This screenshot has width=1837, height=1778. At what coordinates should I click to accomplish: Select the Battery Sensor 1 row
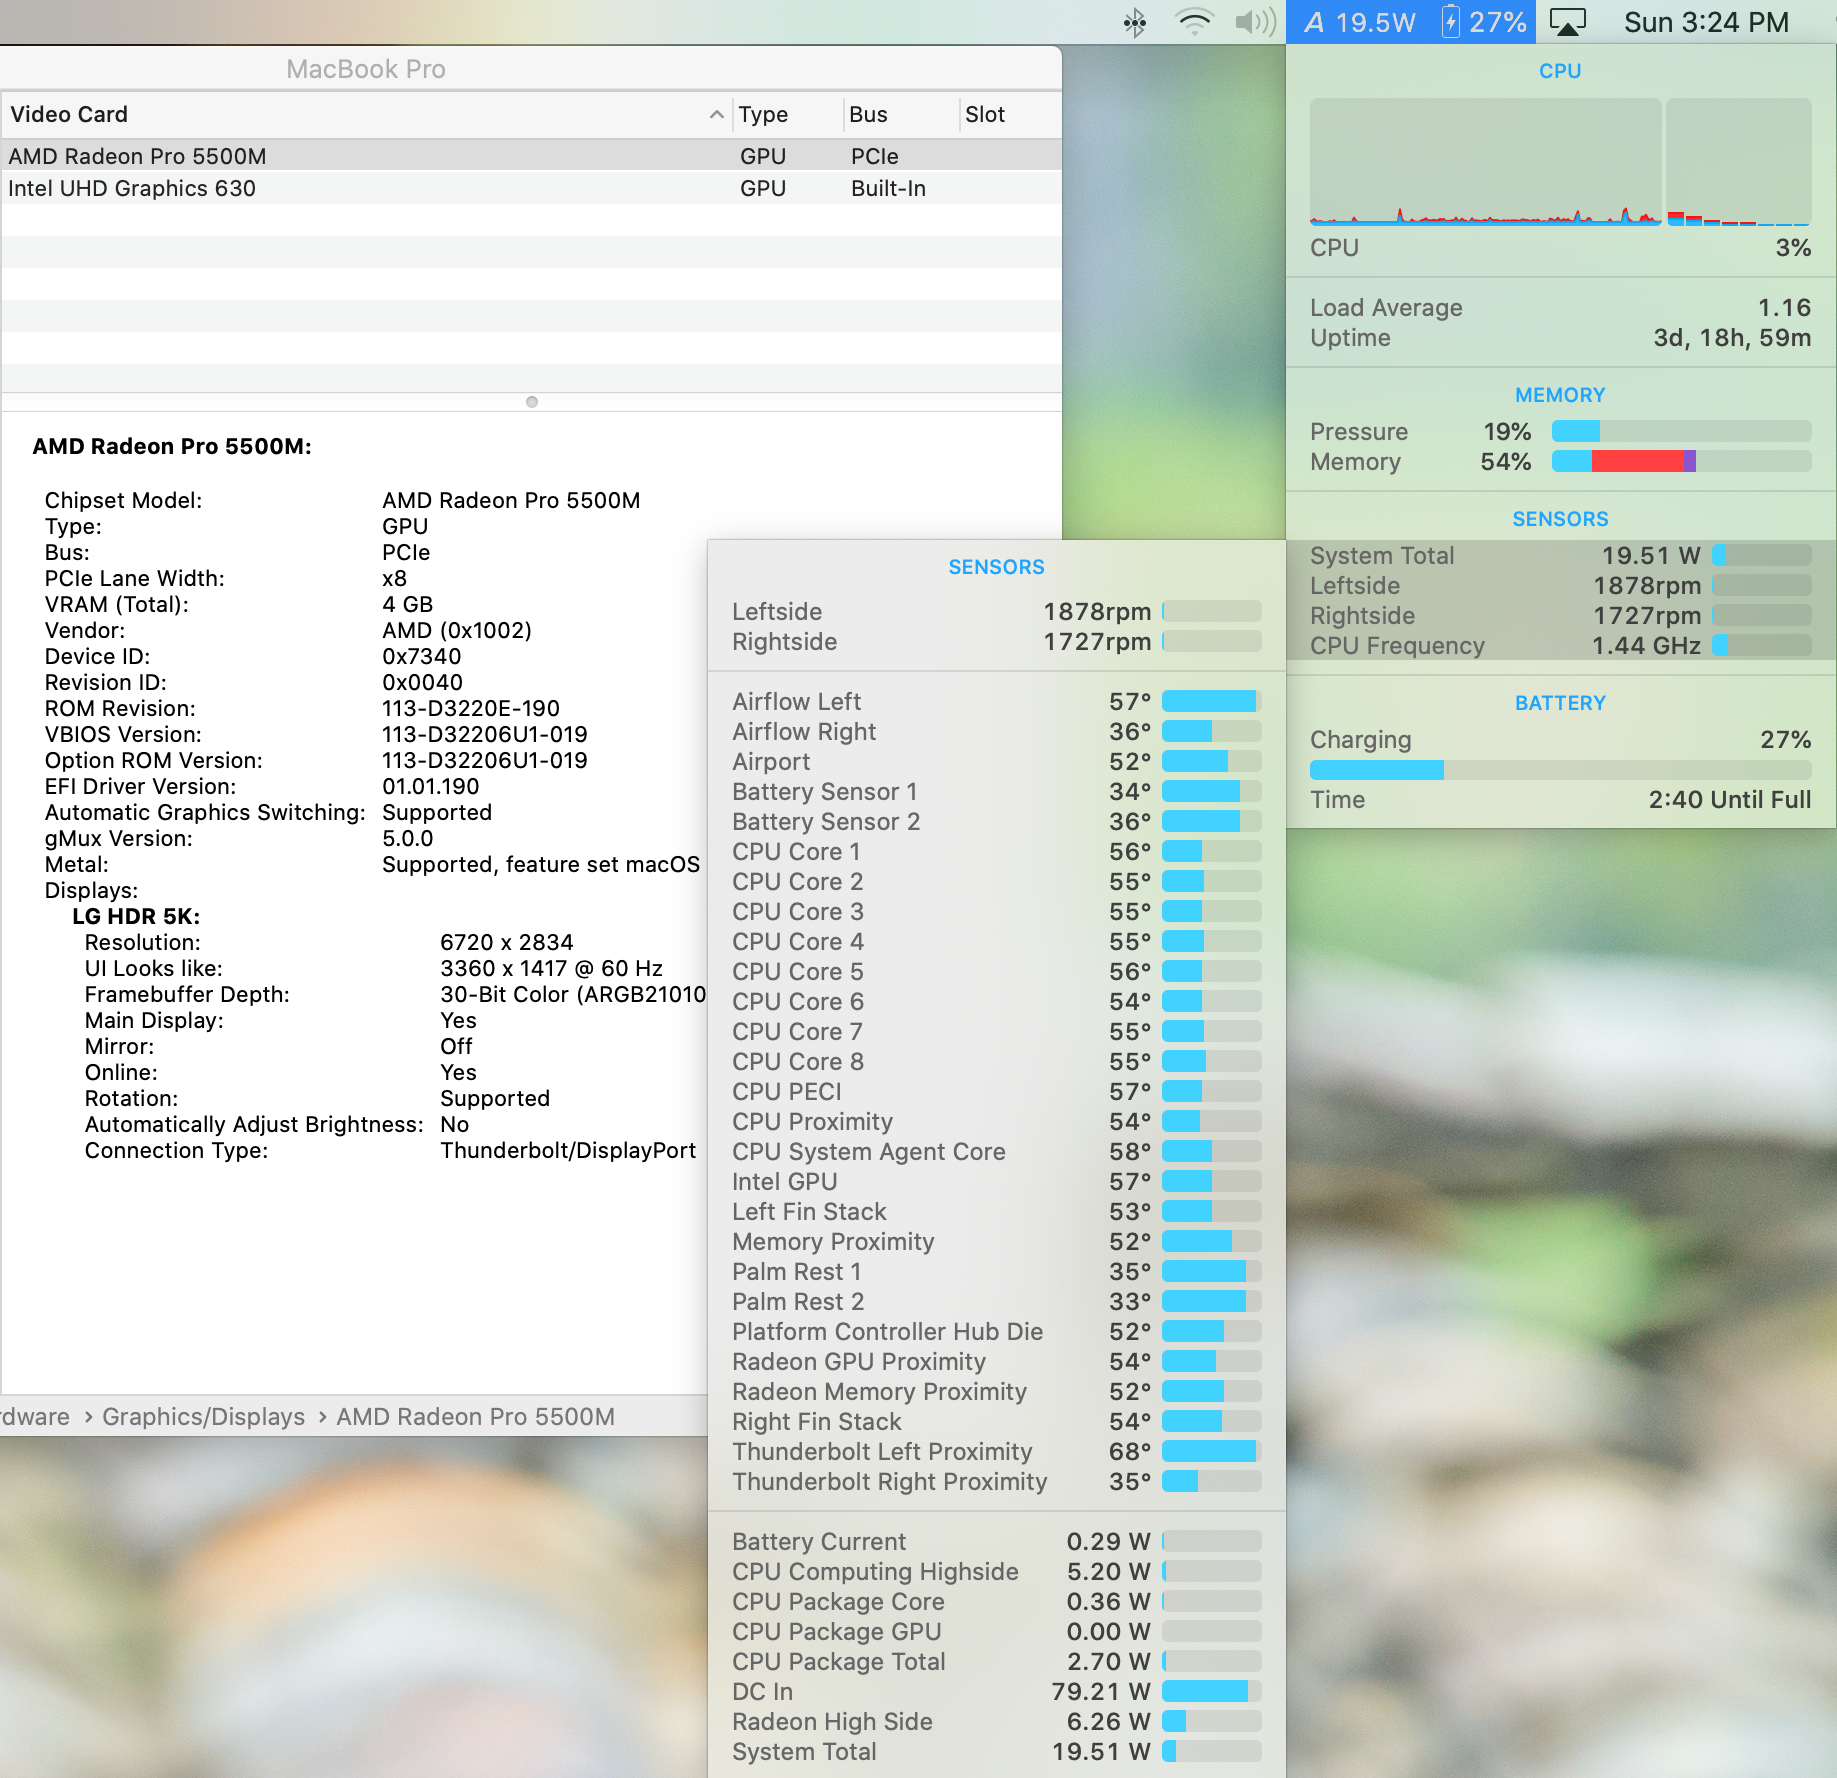coord(996,791)
